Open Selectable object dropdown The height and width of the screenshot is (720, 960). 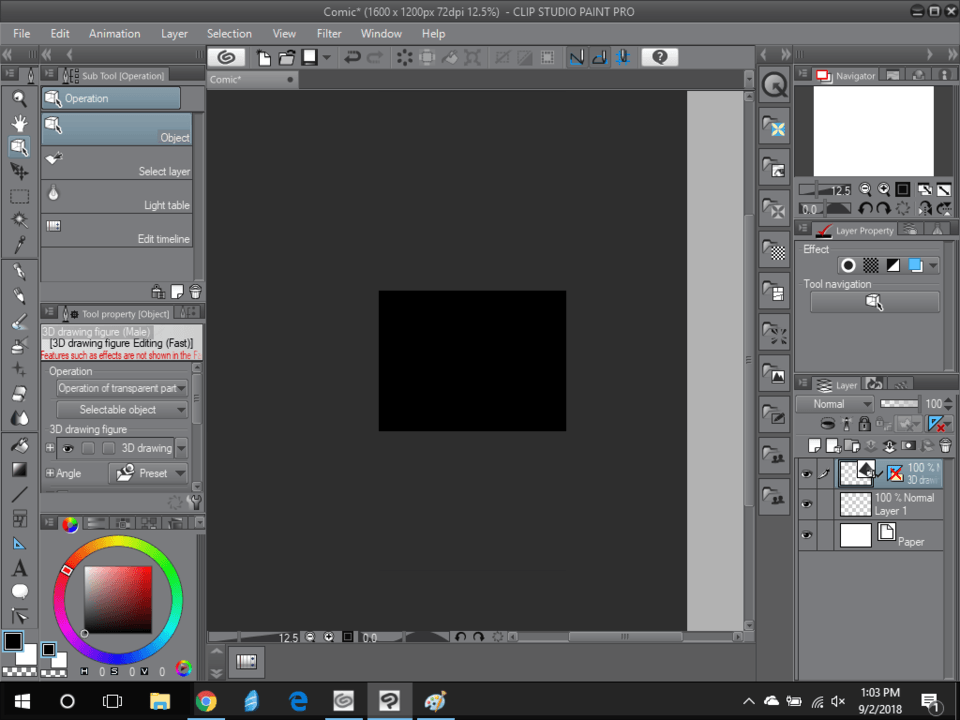point(122,410)
